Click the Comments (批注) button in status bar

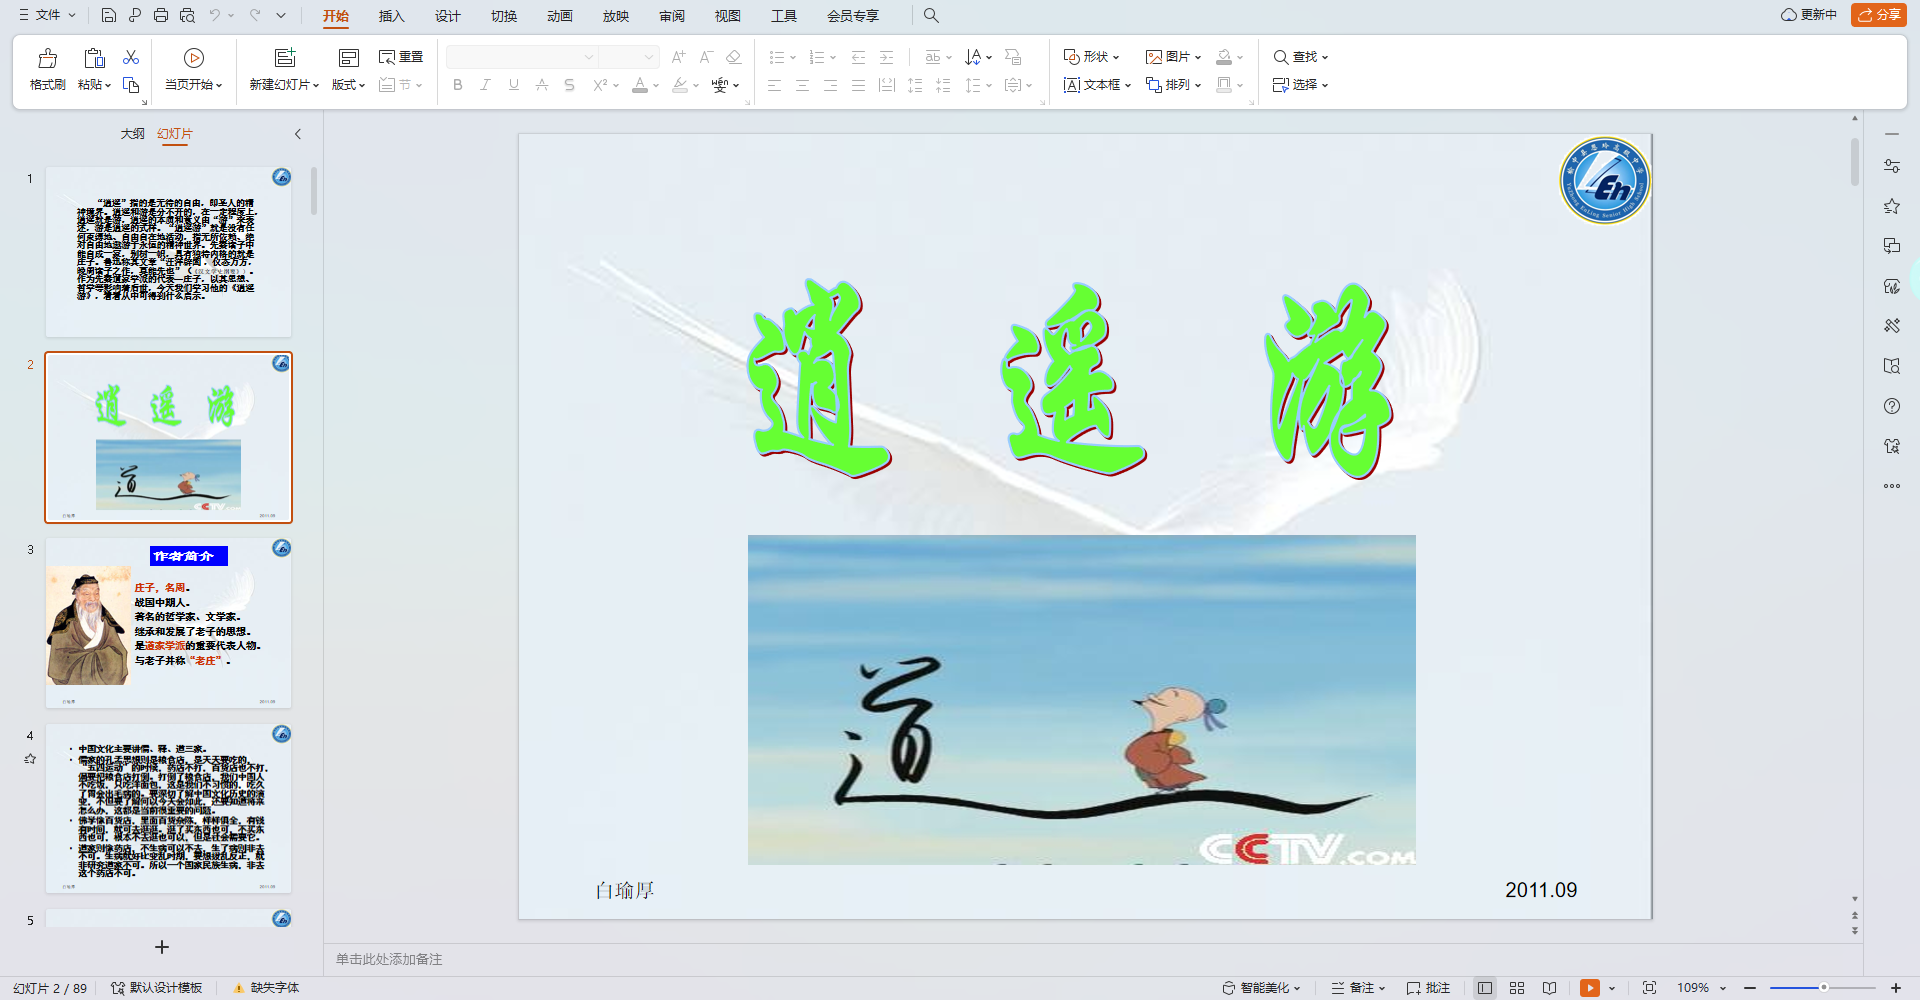(1428, 988)
